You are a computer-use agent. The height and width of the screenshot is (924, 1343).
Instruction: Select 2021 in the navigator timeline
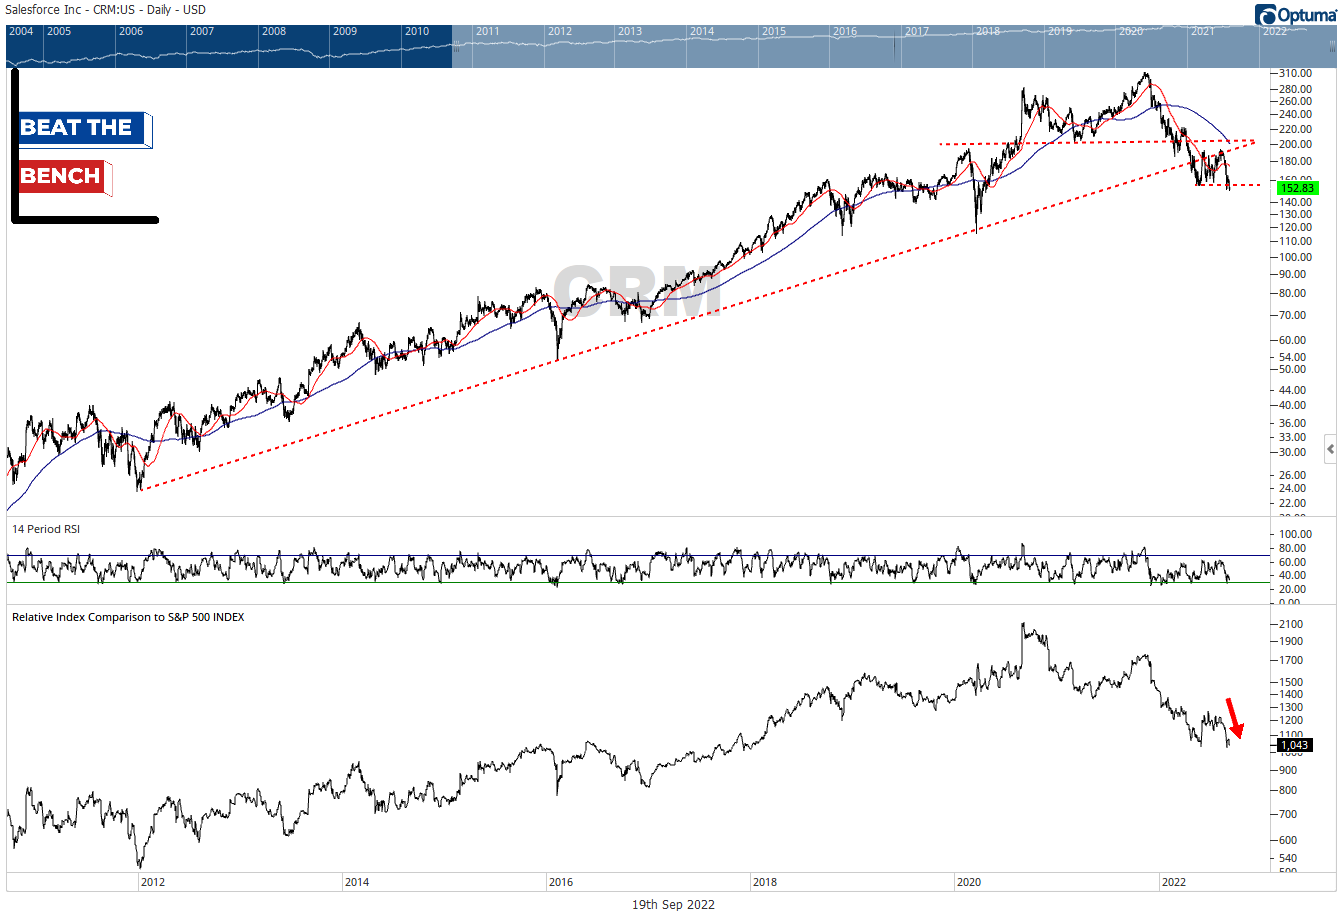[1203, 31]
